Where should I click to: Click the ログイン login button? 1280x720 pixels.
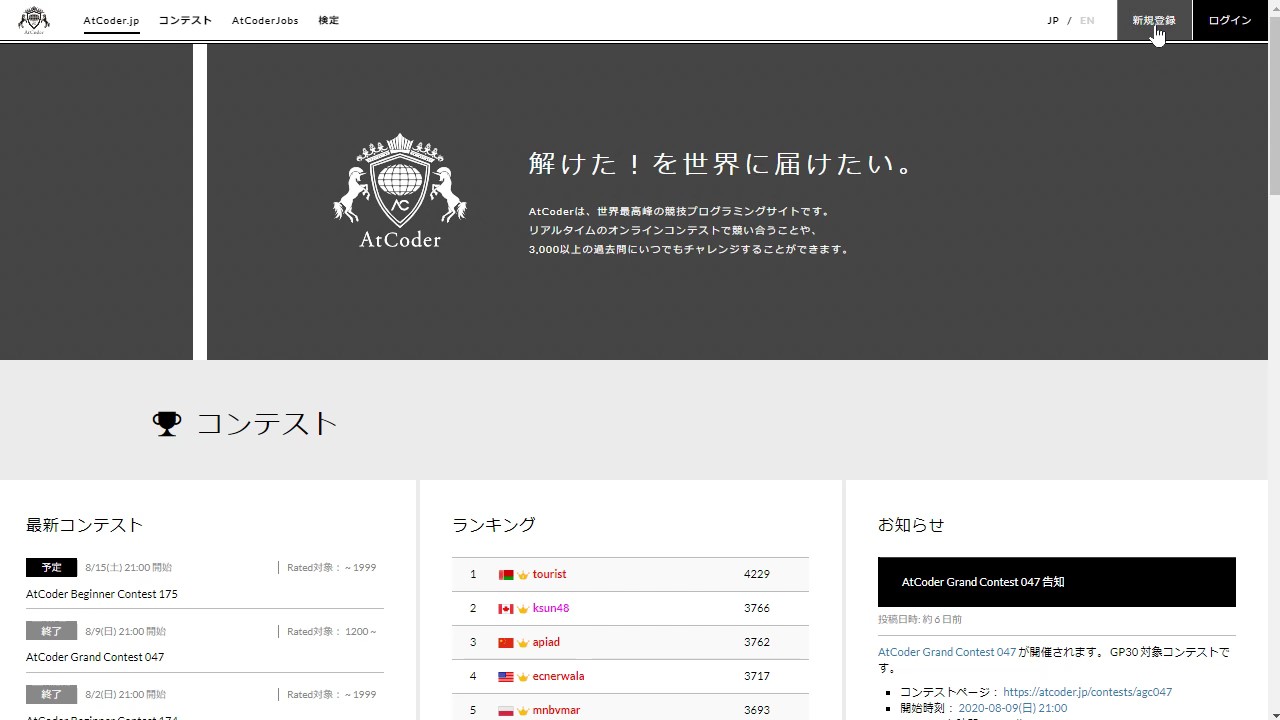pyautogui.click(x=1230, y=19)
